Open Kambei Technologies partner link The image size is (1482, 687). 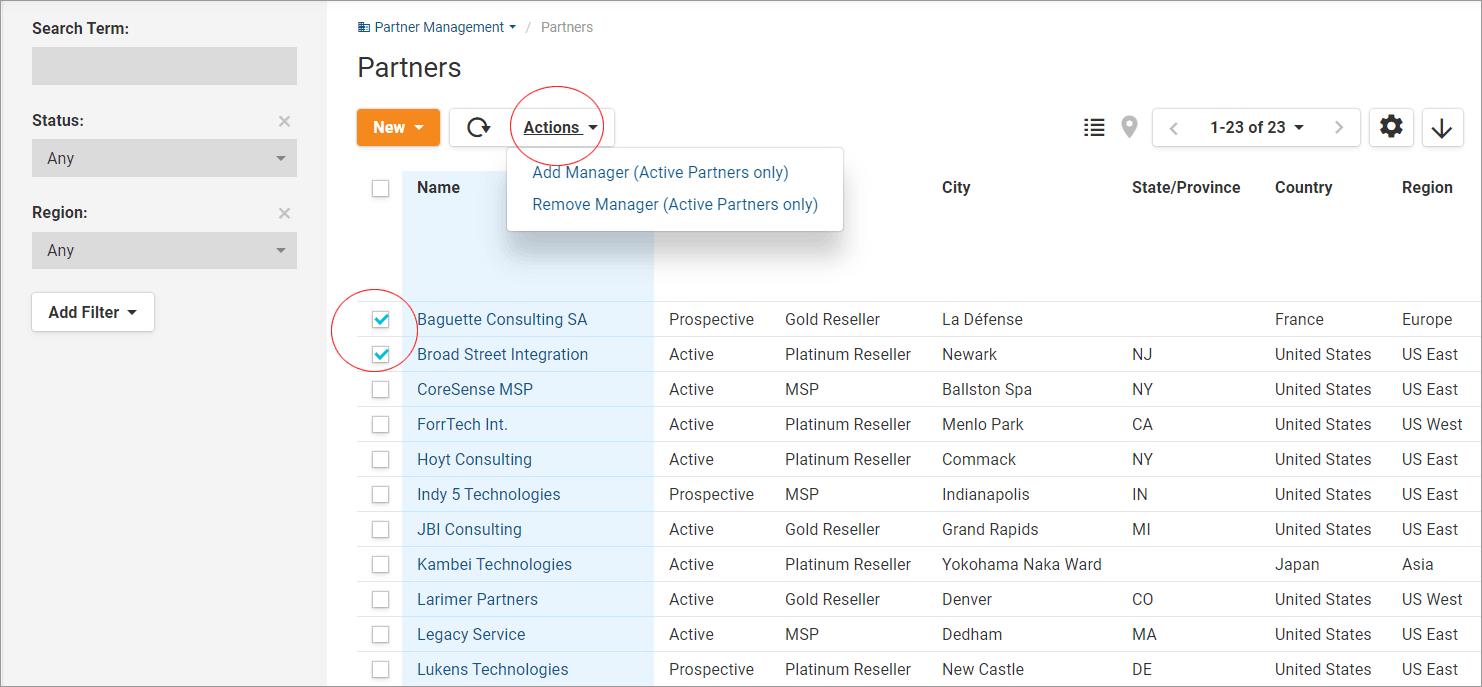tap(494, 564)
